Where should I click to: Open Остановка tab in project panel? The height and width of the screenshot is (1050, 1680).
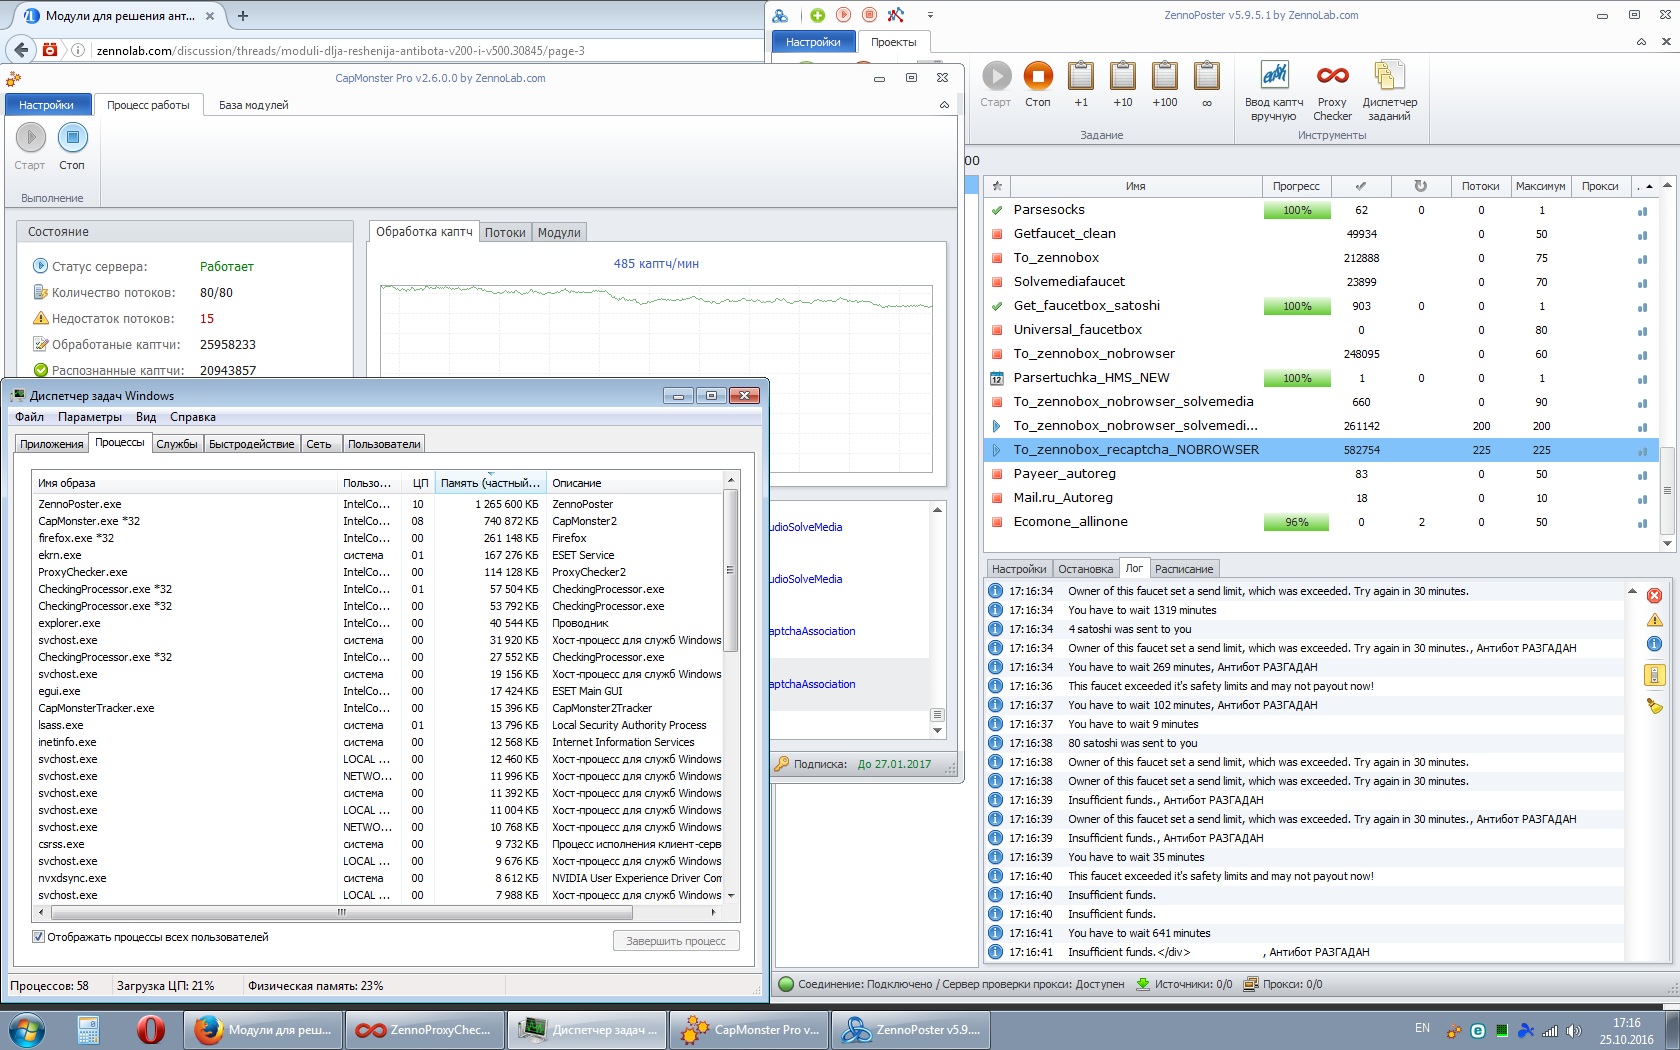coord(1085,569)
